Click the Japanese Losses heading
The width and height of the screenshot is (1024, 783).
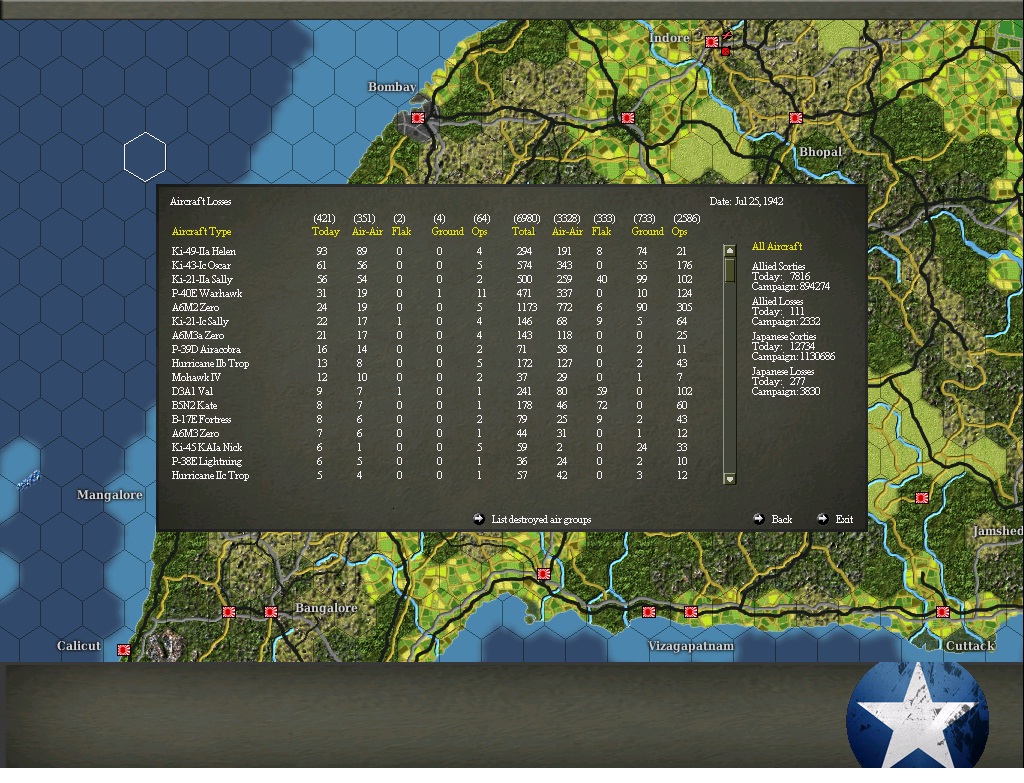783,371
